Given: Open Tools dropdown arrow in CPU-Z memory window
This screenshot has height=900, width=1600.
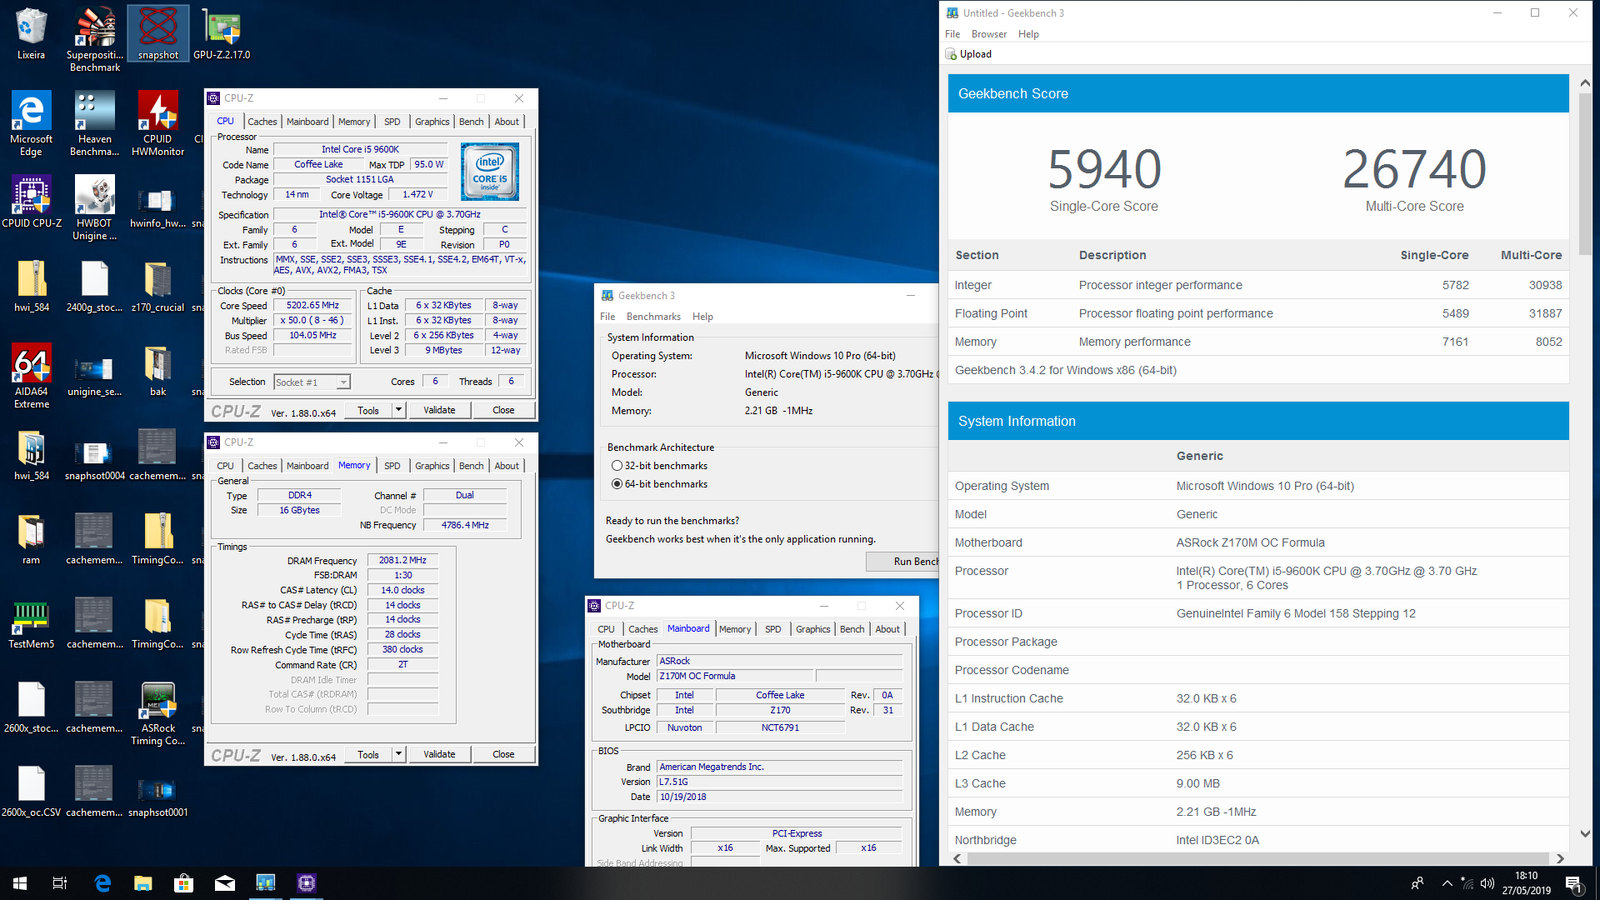Looking at the screenshot, I should coord(398,754).
